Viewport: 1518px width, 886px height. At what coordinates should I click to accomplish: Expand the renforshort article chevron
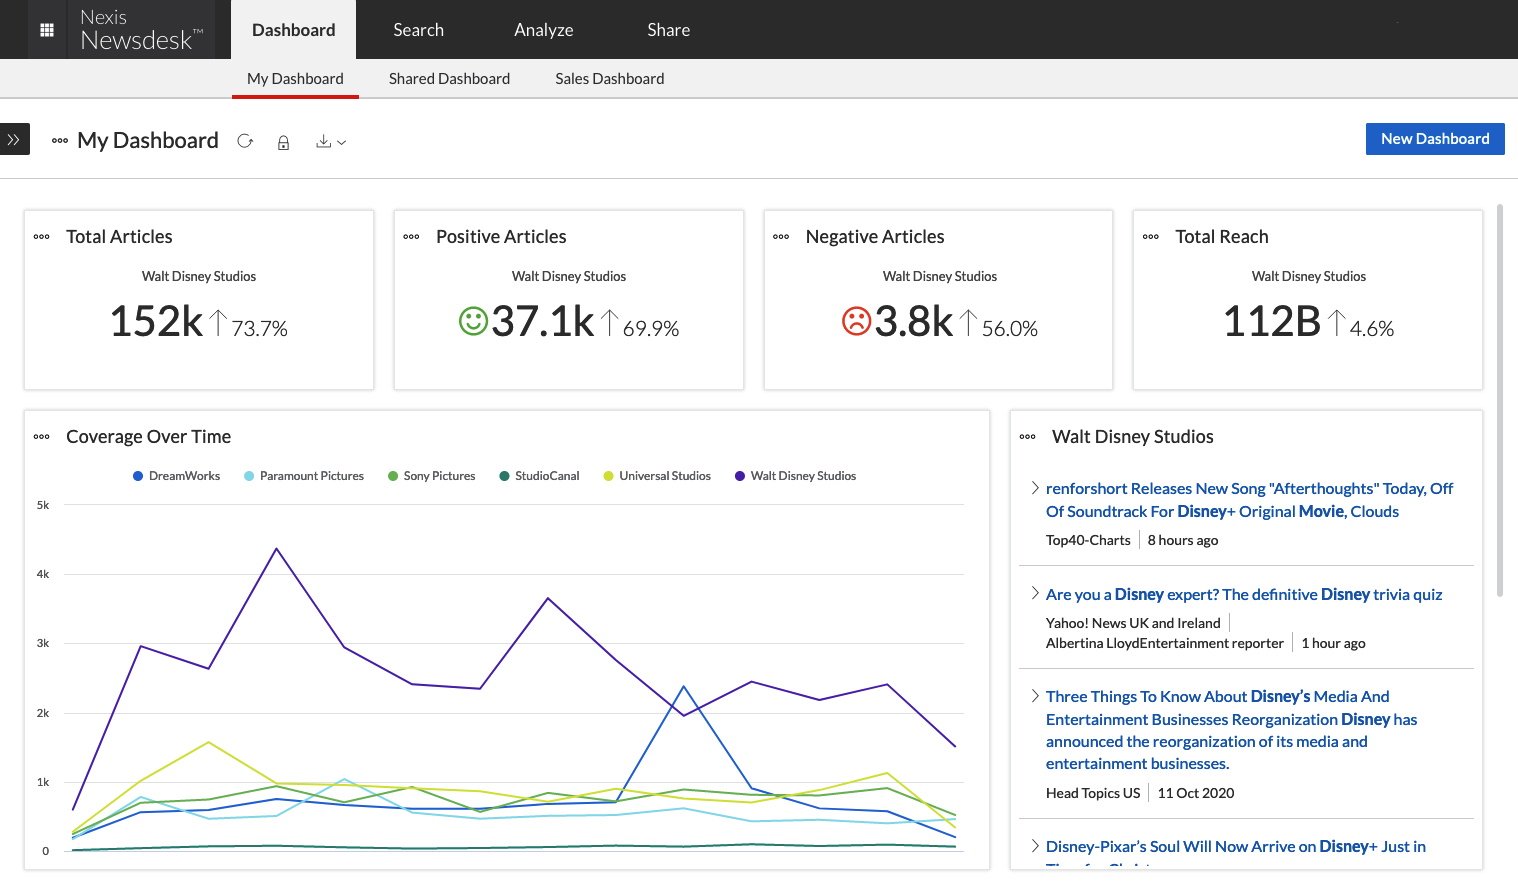(1035, 488)
